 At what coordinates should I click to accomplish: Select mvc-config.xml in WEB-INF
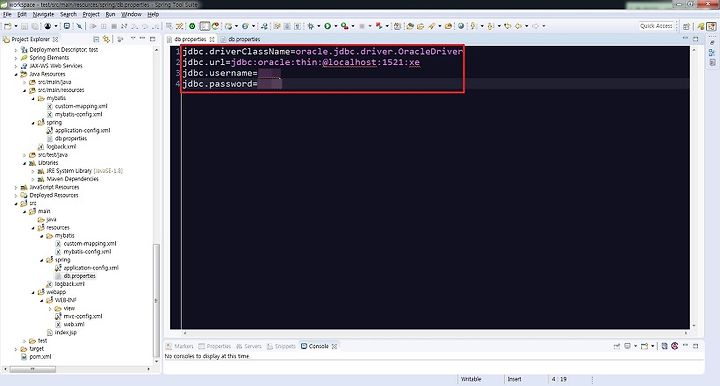tap(83, 316)
